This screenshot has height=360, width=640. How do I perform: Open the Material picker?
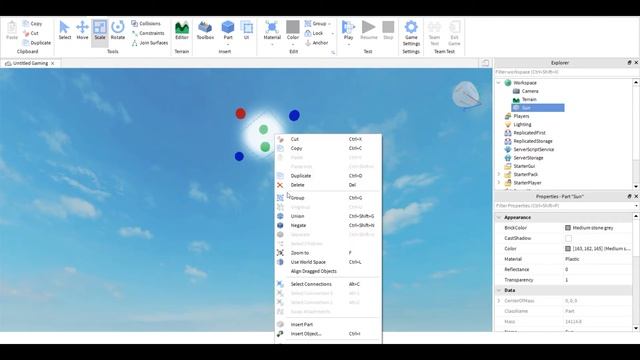pos(272,29)
